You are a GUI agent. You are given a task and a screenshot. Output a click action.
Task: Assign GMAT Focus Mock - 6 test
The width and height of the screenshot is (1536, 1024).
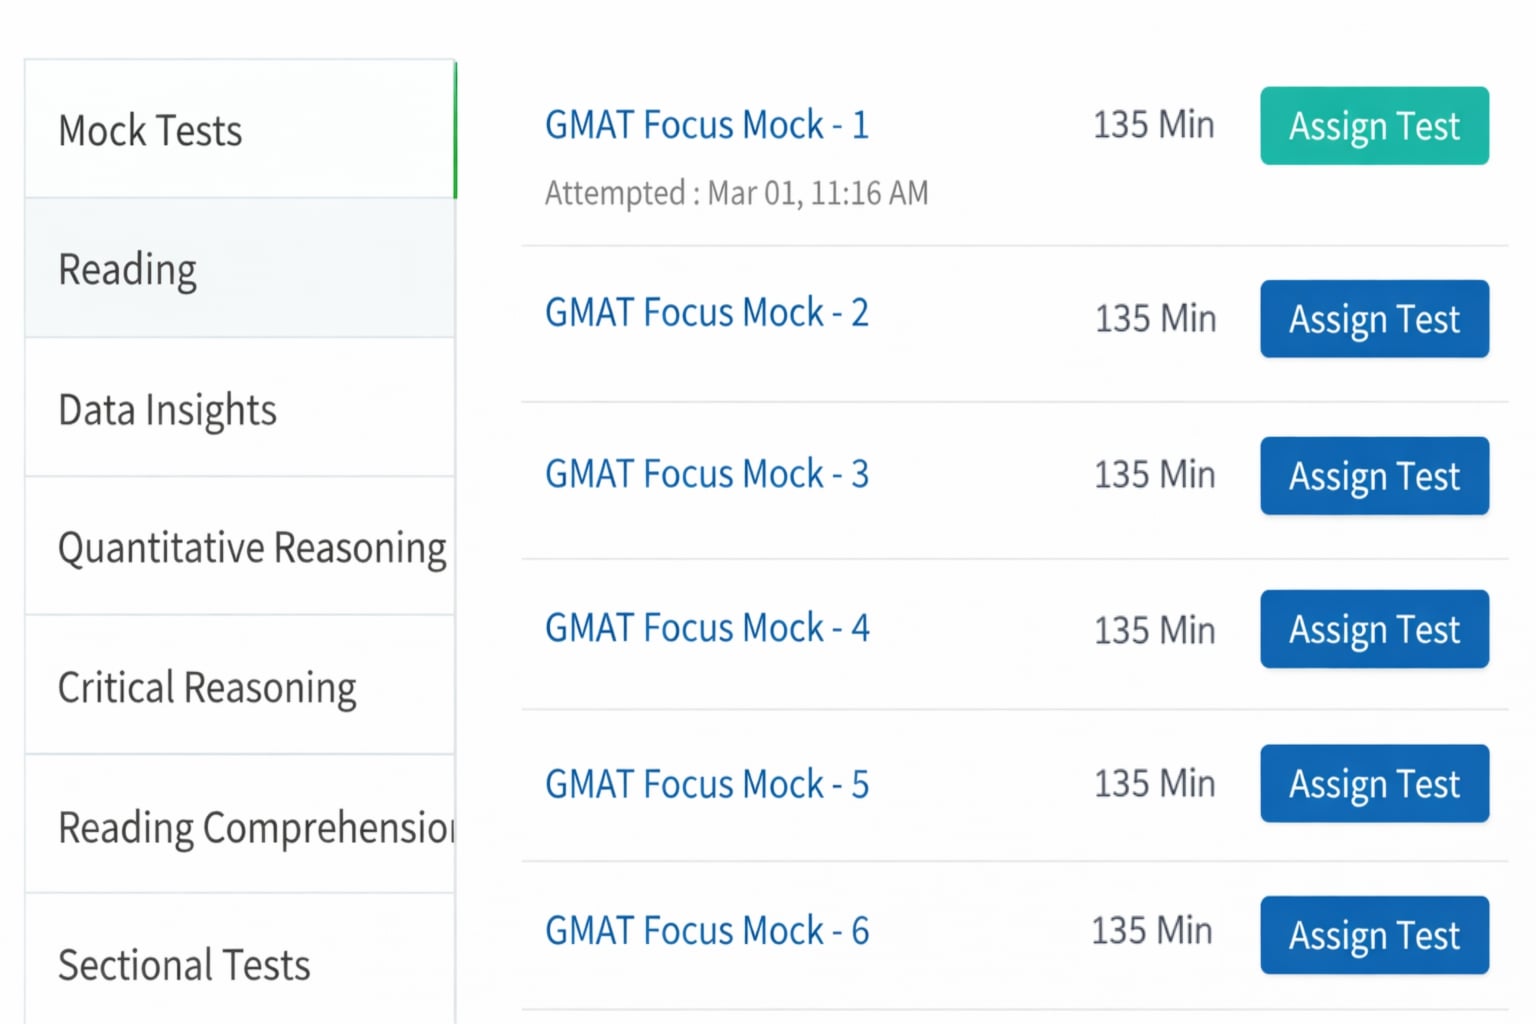(1374, 935)
